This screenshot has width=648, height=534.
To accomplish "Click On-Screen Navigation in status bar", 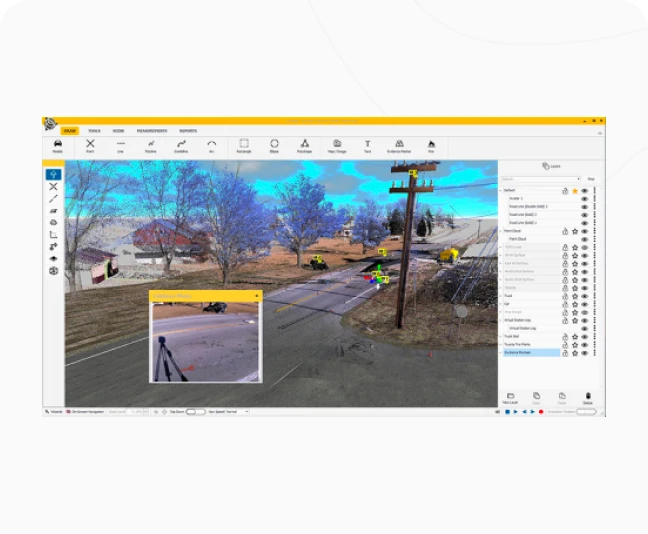I will pos(85,412).
